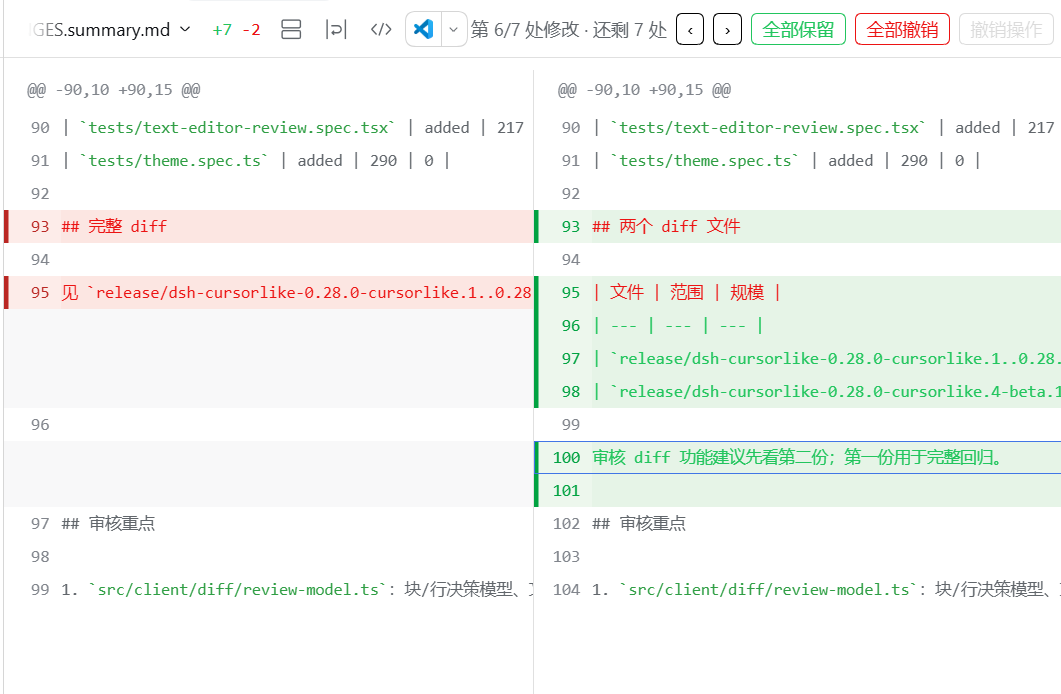Click right pane line 104 review-model.ts entry
The image size is (1061, 694).
pos(798,590)
